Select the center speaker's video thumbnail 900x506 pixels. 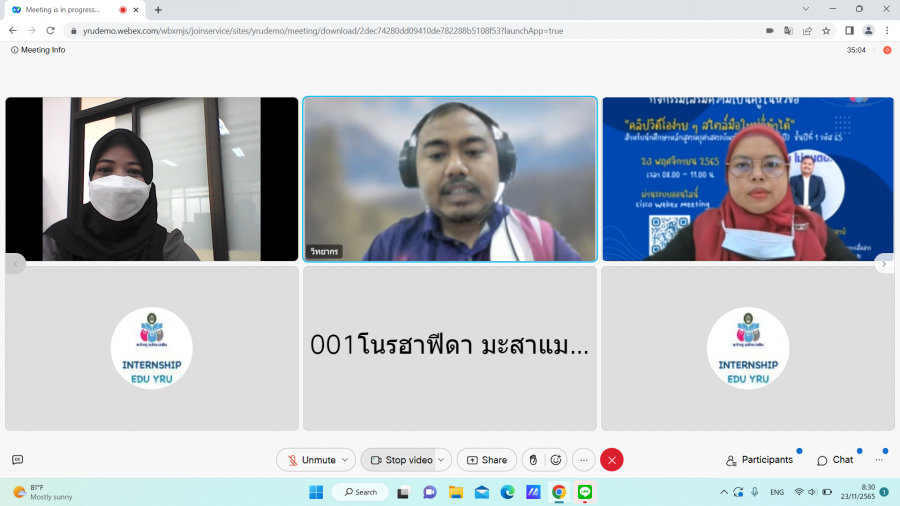pos(450,179)
